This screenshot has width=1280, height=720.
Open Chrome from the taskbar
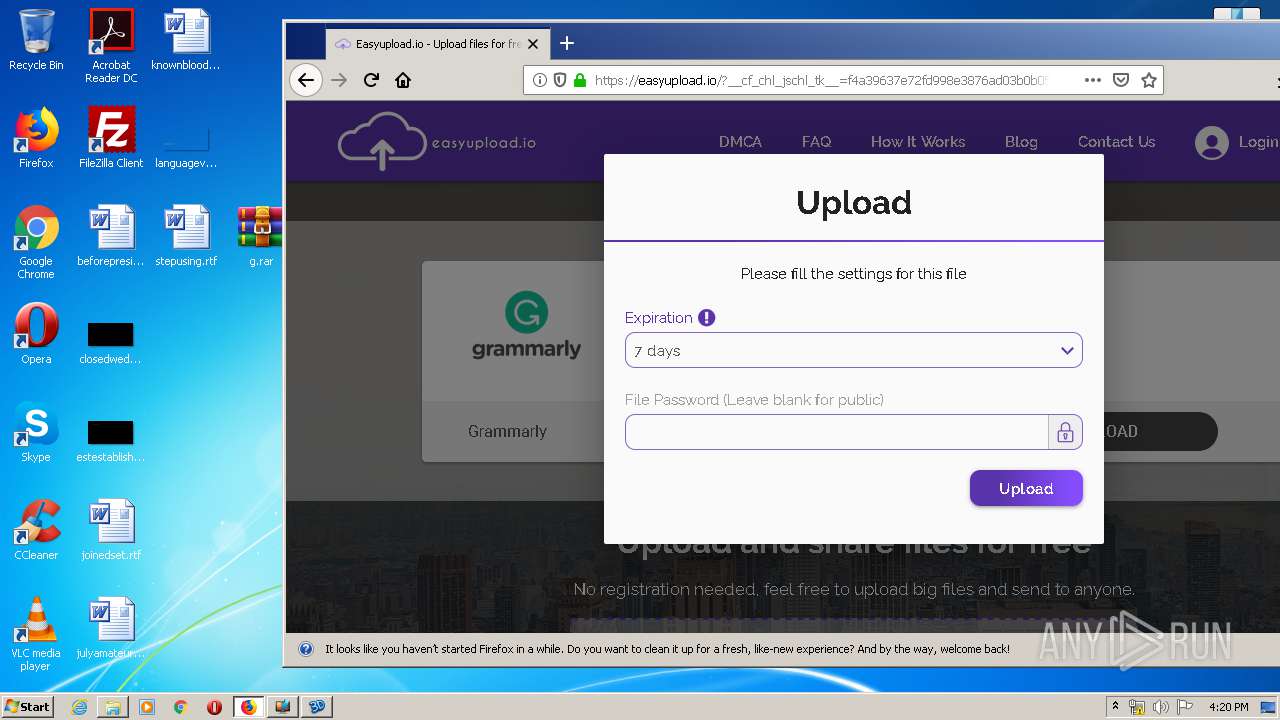(x=180, y=707)
